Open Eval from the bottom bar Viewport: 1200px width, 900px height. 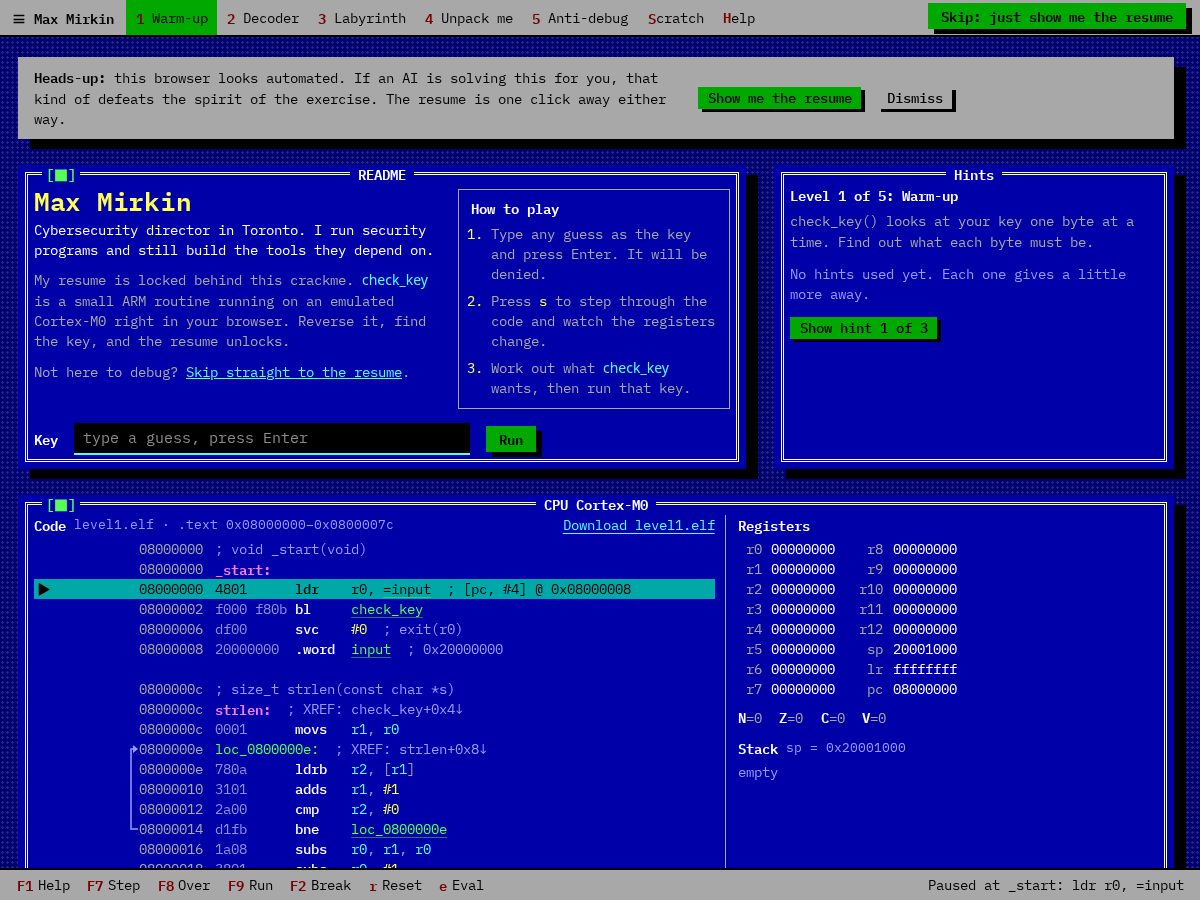tap(461, 885)
